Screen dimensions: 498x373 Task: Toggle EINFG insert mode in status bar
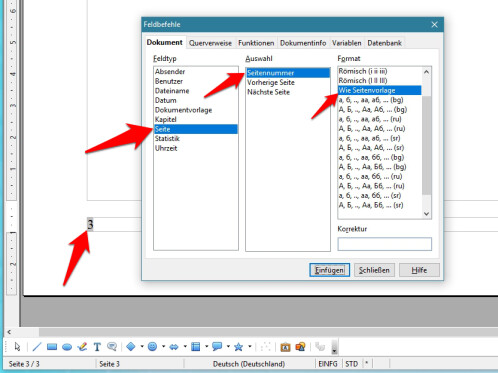pos(328,364)
